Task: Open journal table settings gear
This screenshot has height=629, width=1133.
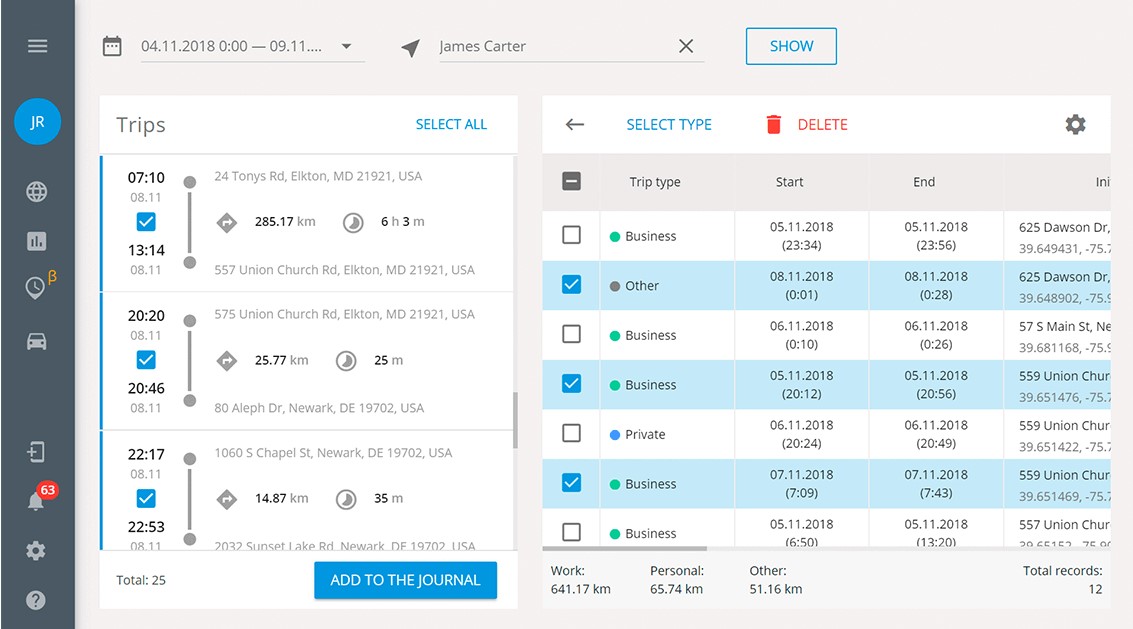Action: pos(1075,125)
